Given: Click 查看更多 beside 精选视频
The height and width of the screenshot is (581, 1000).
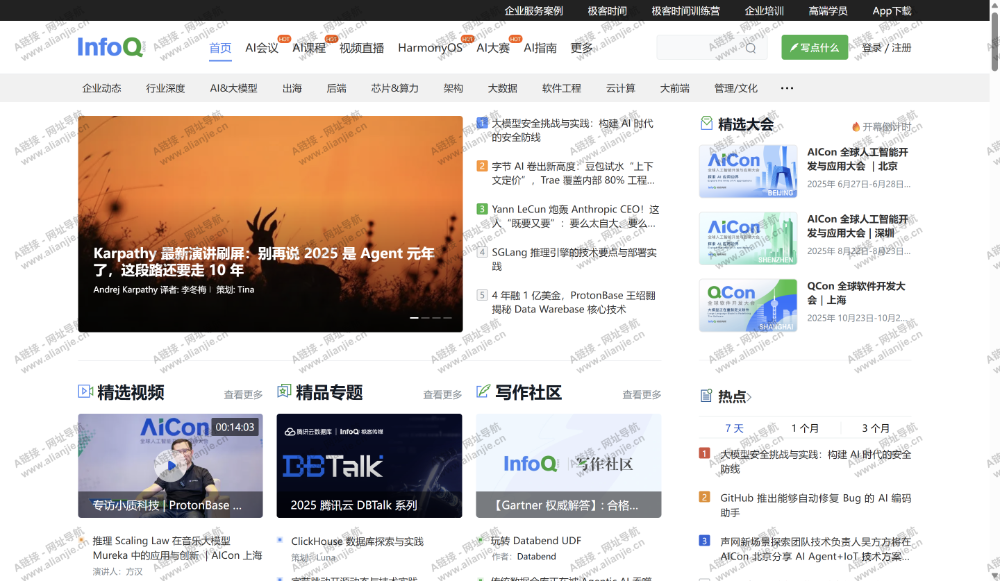Looking at the screenshot, I should [243, 395].
